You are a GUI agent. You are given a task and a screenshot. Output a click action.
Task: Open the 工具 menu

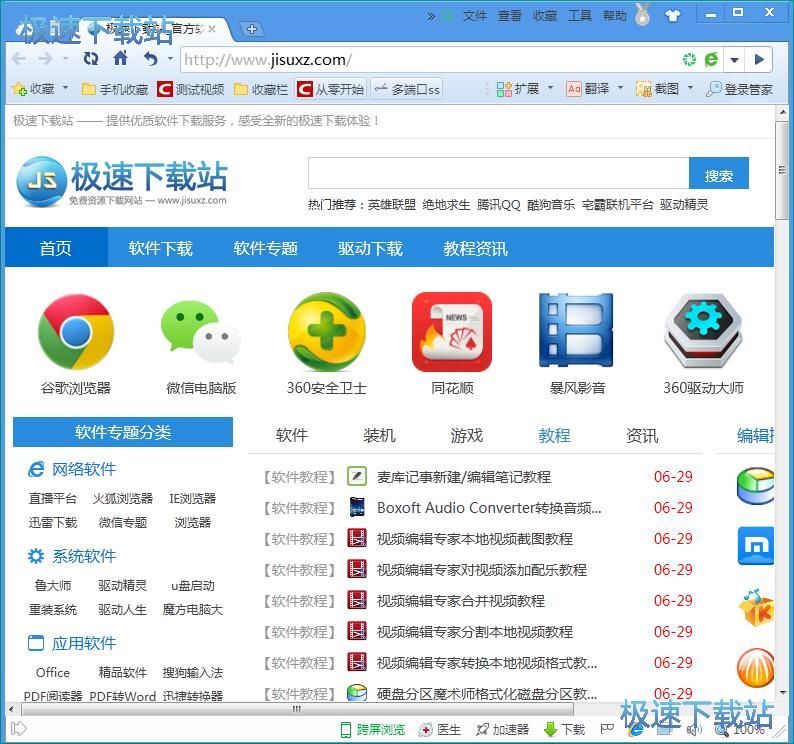(580, 16)
